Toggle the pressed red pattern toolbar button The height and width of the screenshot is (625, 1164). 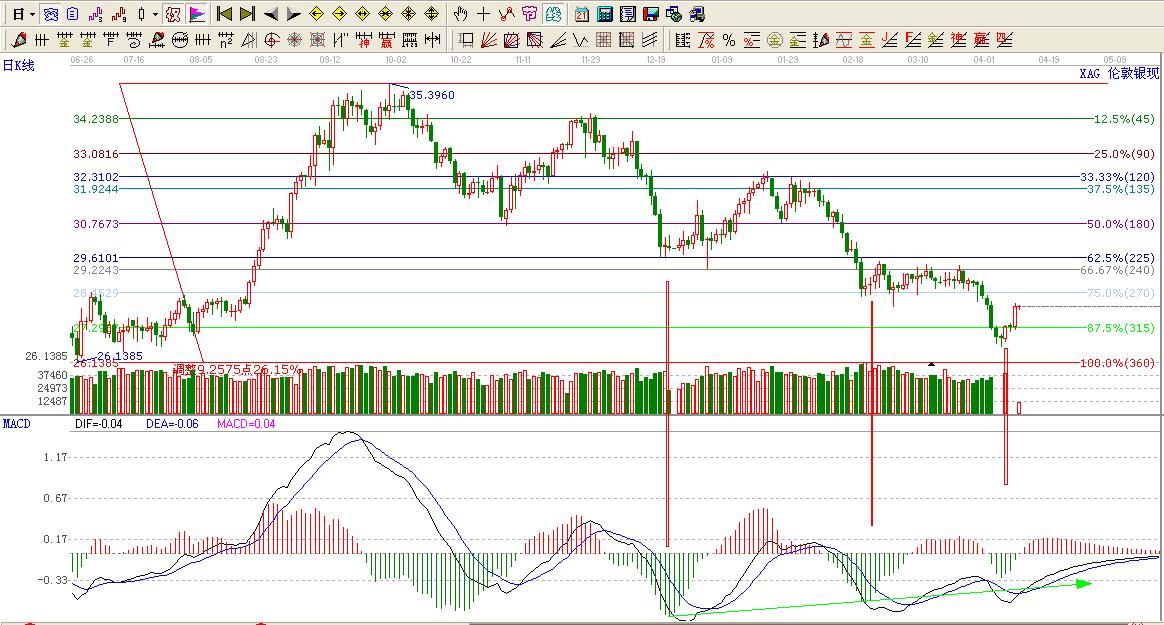tap(173, 14)
